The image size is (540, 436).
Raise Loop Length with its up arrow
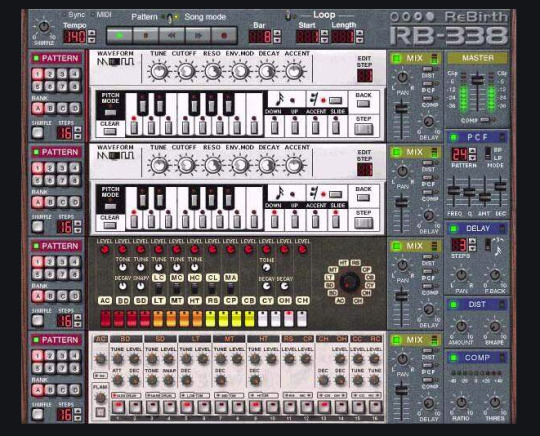pos(359,33)
